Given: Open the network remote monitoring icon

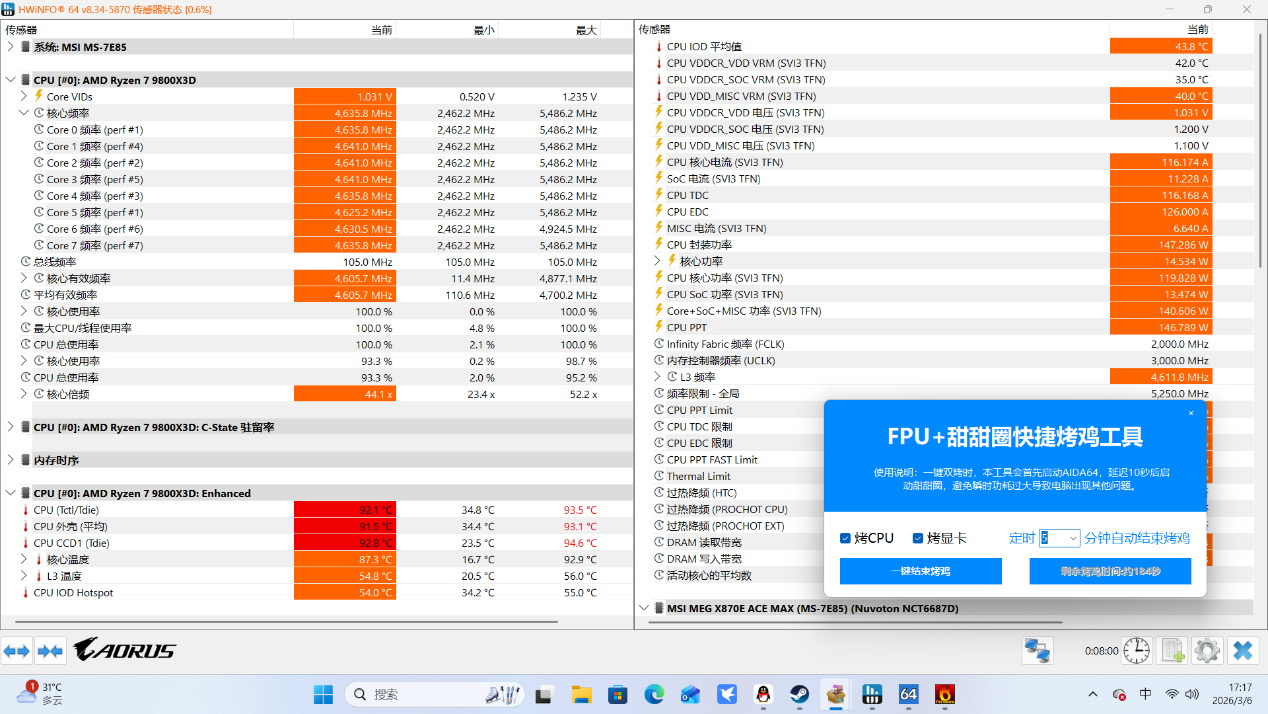Looking at the screenshot, I should point(1037,651).
